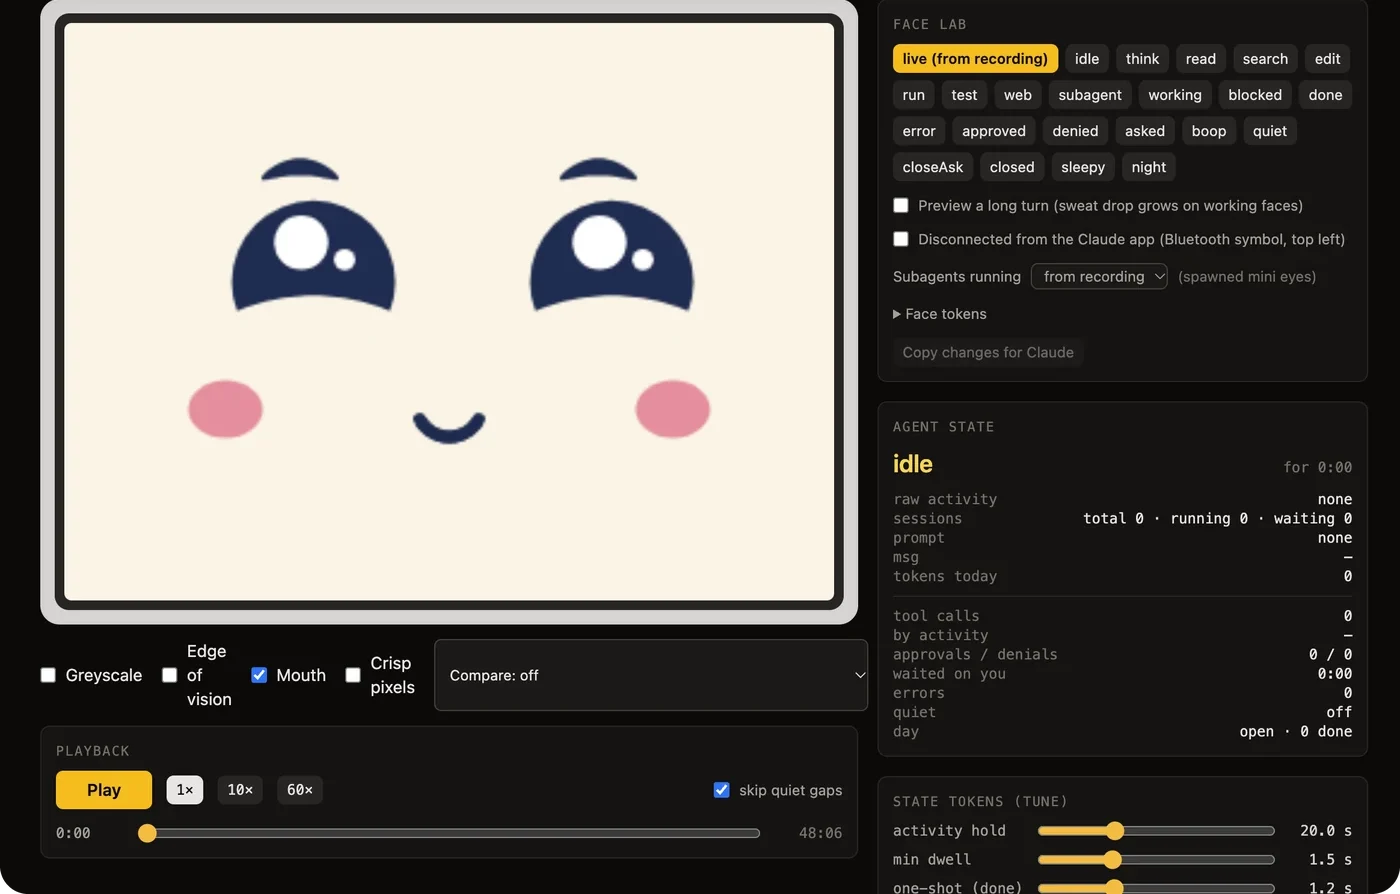Screen dimensions: 1400x894
Task: Show the denied face preset
Action: coord(1076,131)
